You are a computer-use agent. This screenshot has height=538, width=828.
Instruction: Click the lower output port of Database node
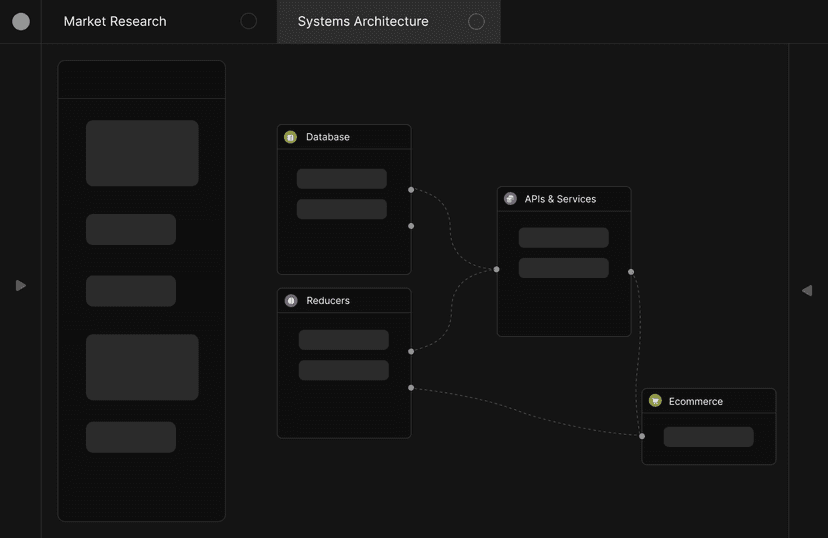[x=411, y=226]
